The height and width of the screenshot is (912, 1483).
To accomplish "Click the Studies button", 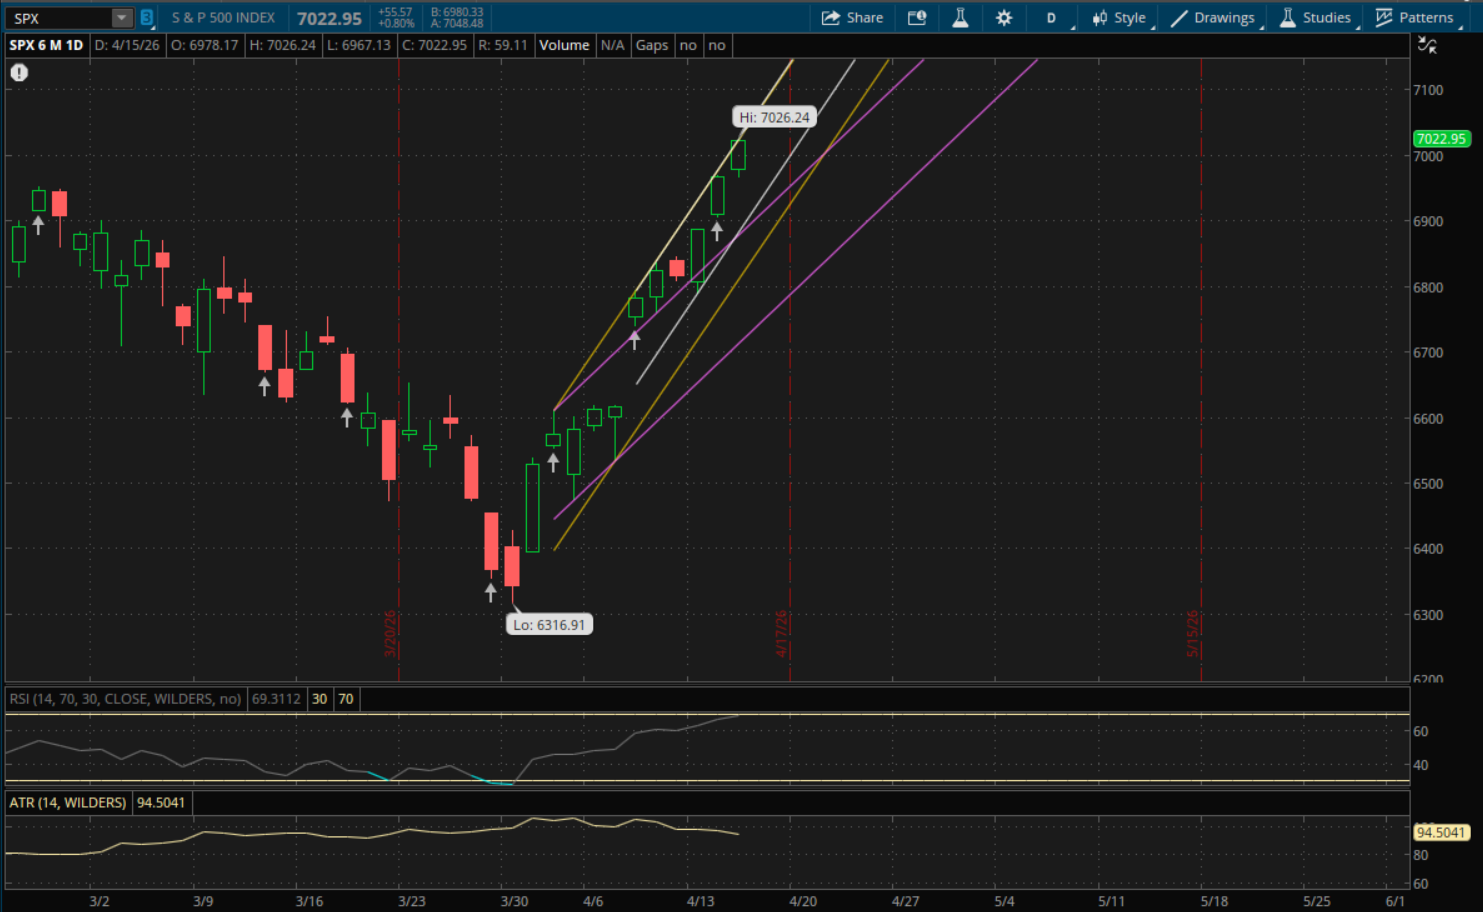I will pyautogui.click(x=1316, y=18).
